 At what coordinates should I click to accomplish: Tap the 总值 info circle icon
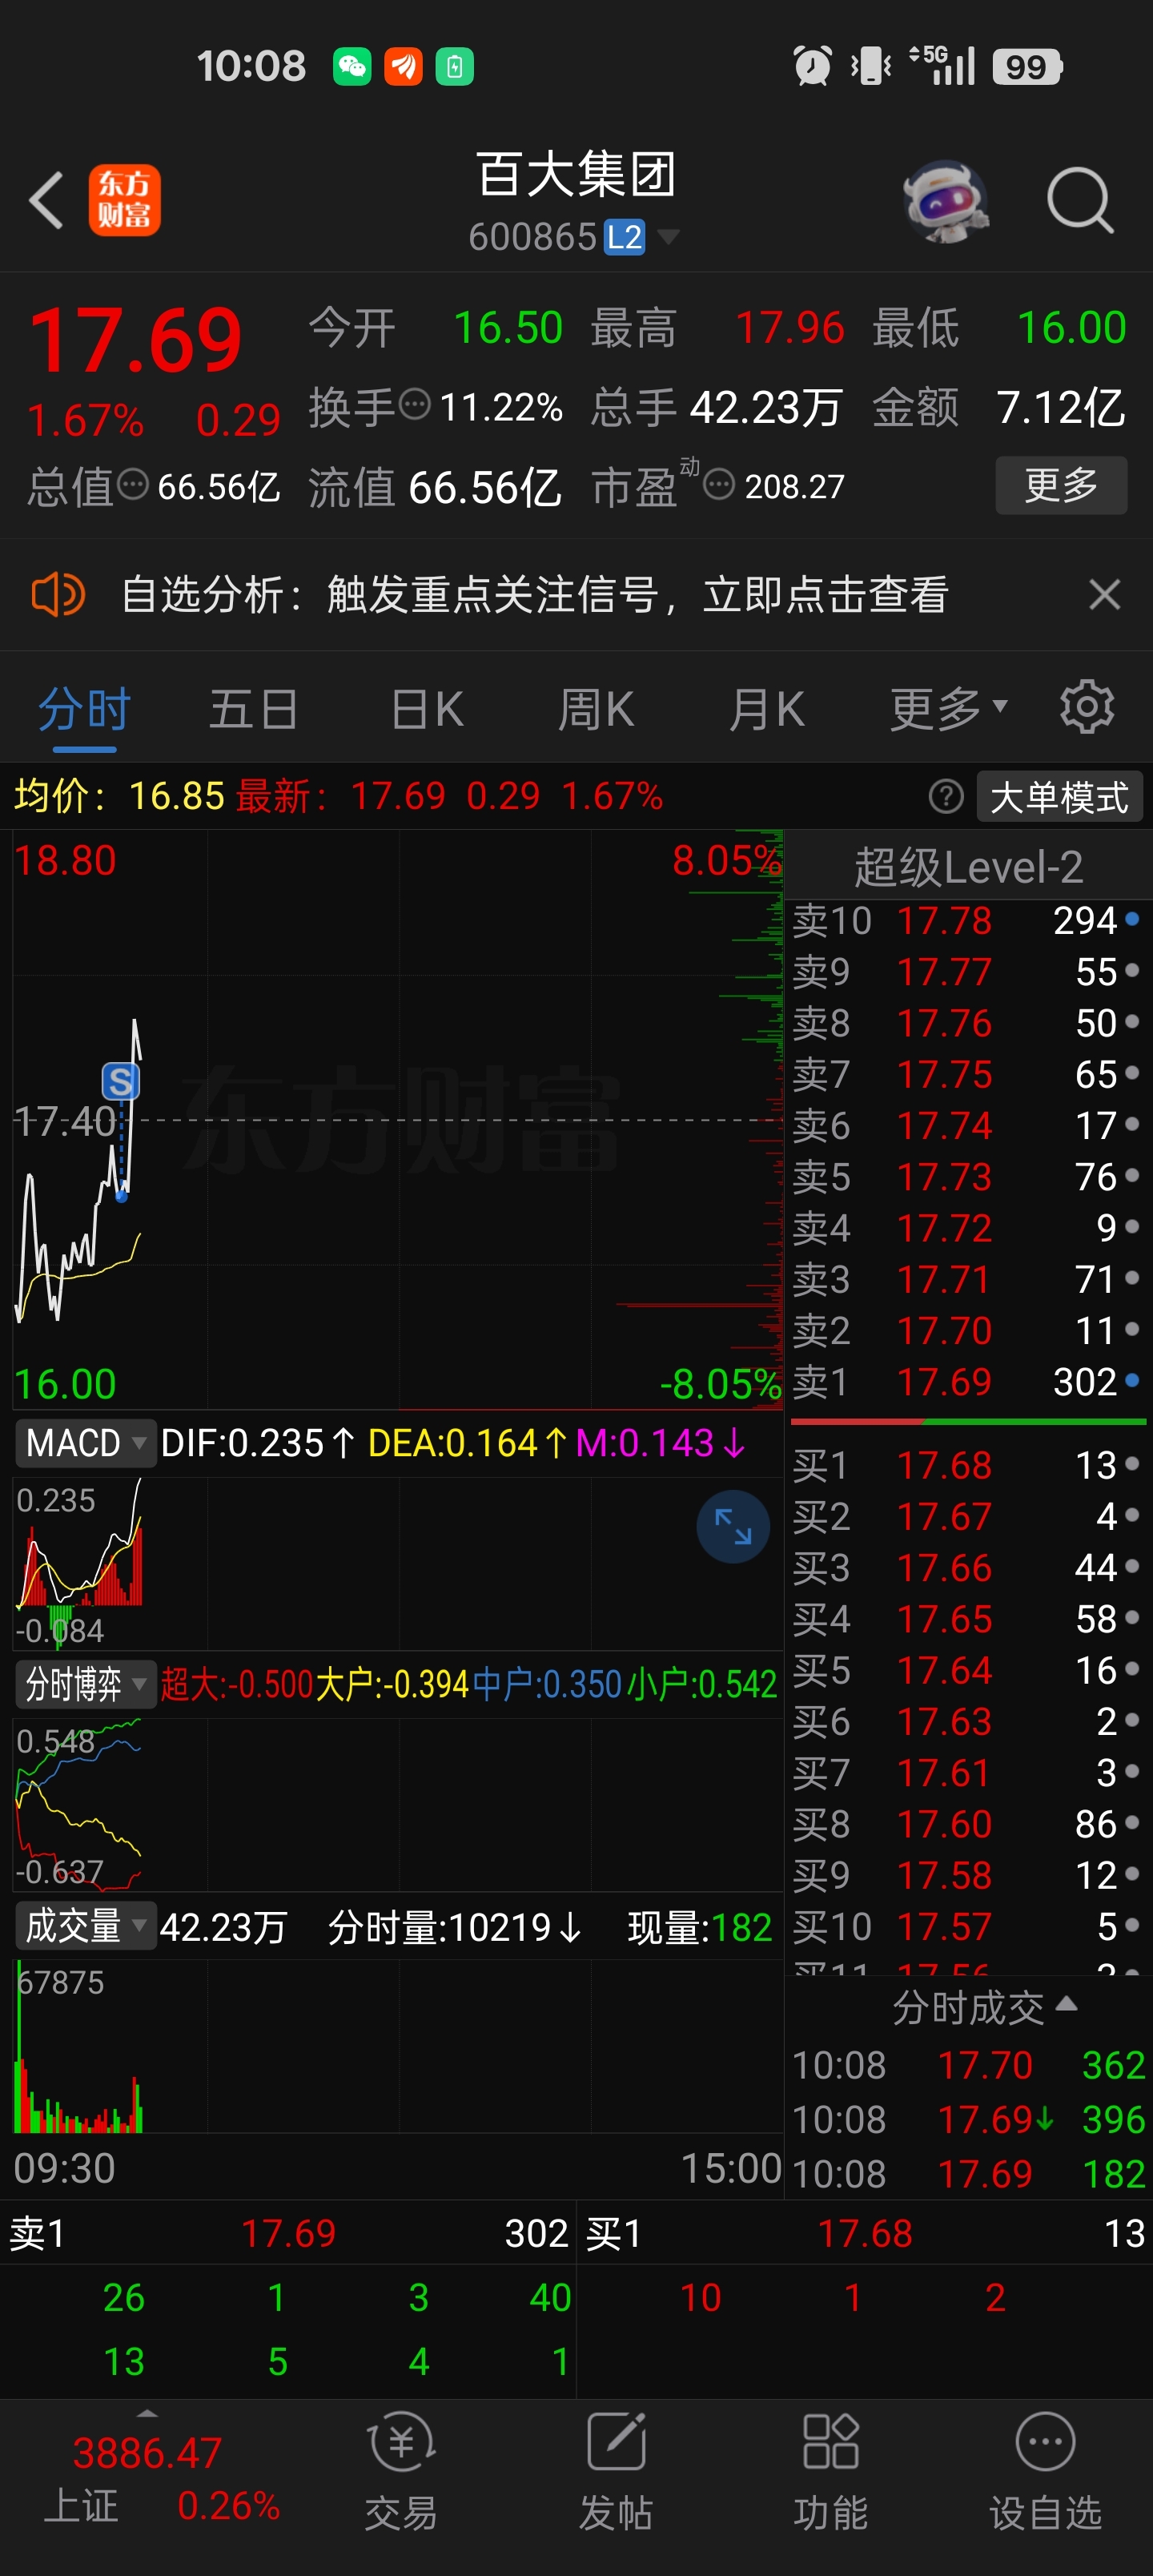click(133, 485)
